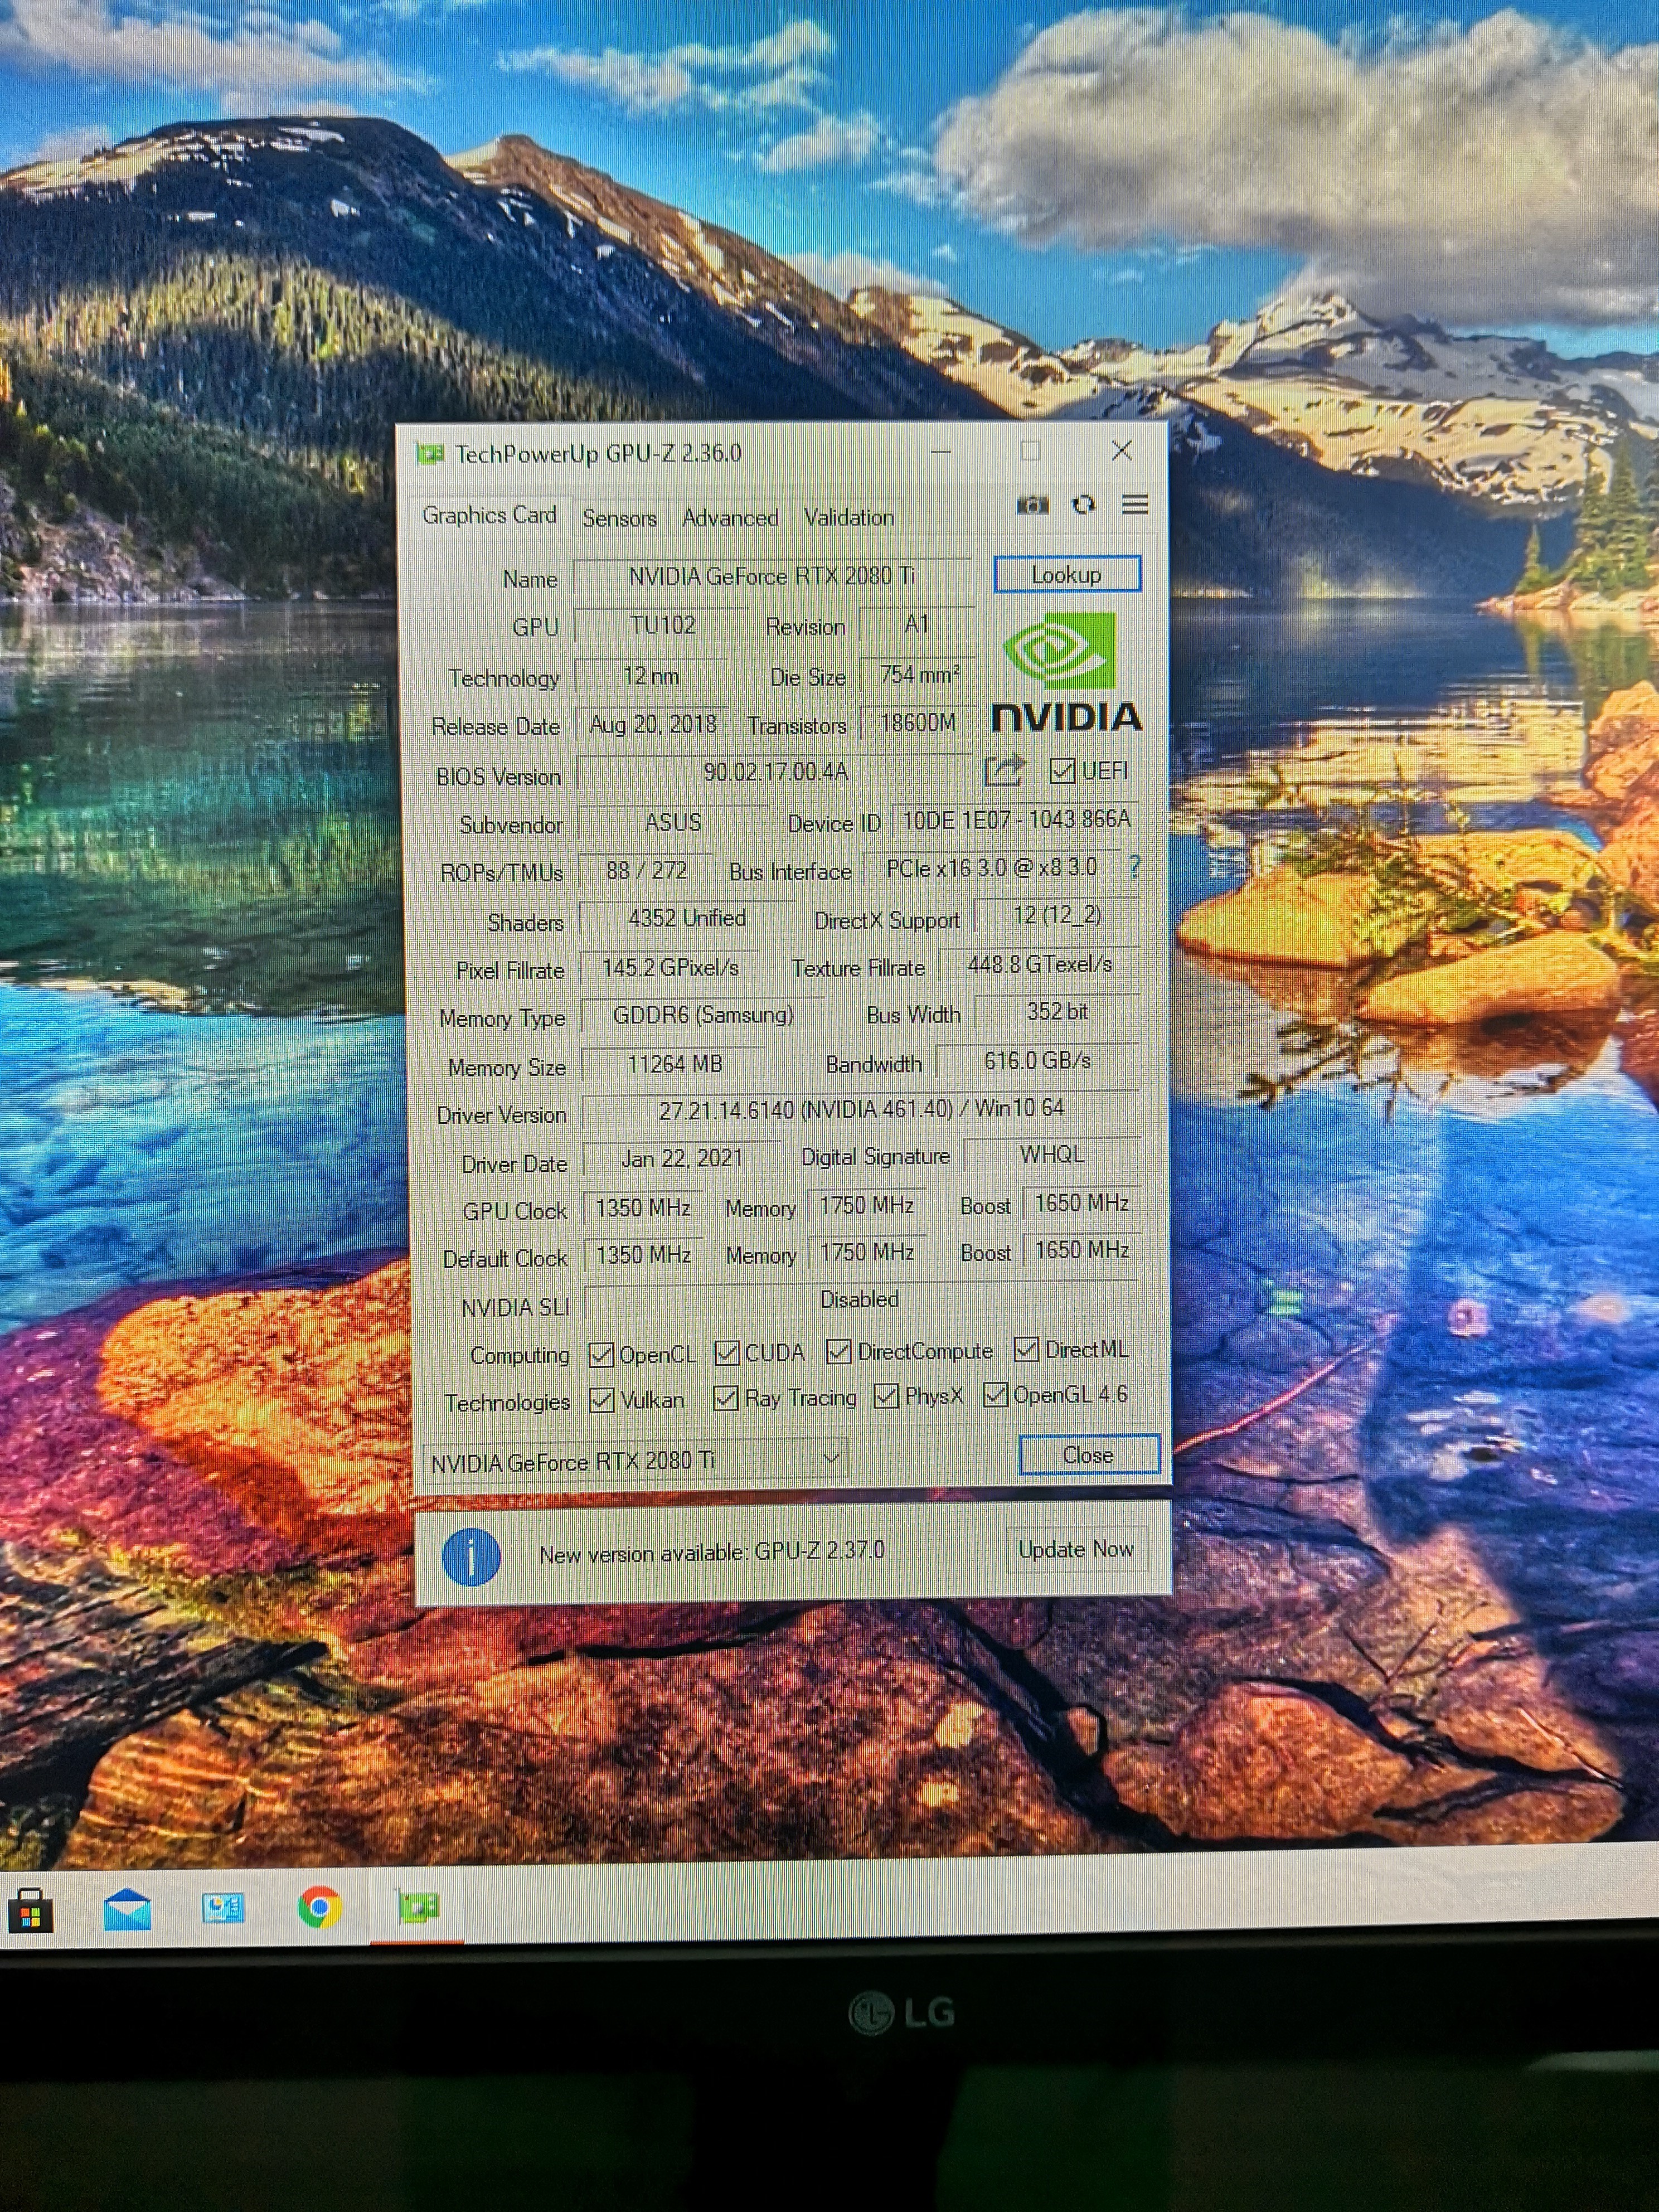The width and height of the screenshot is (1659, 2212).
Task: Select the Graphics Card tab
Action: point(489,515)
